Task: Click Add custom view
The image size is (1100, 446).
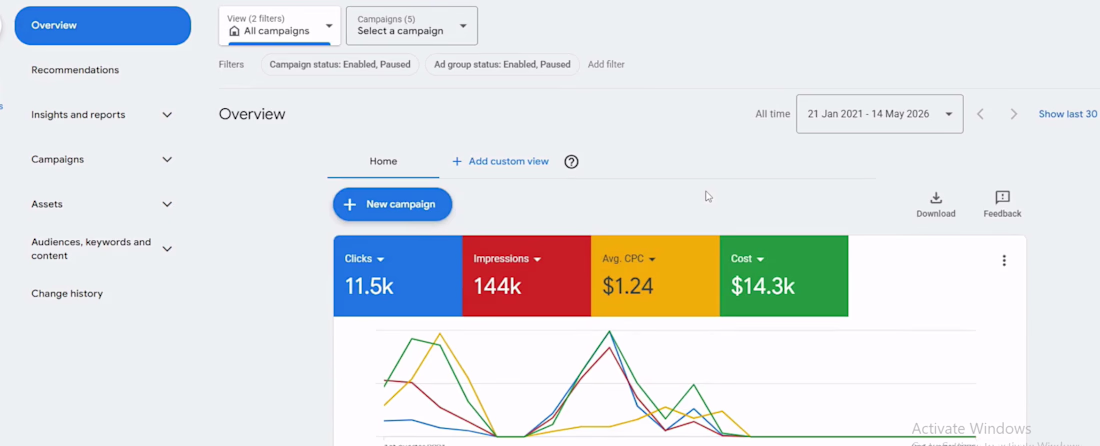Action: (500, 161)
